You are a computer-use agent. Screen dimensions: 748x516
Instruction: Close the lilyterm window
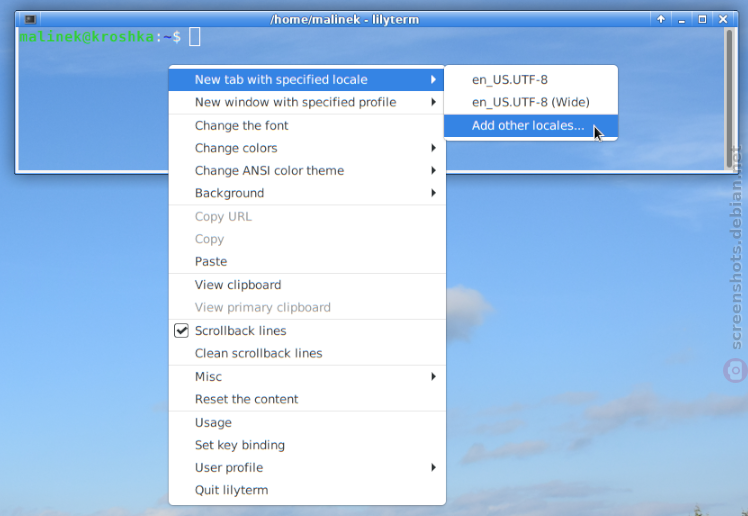[x=723, y=20]
